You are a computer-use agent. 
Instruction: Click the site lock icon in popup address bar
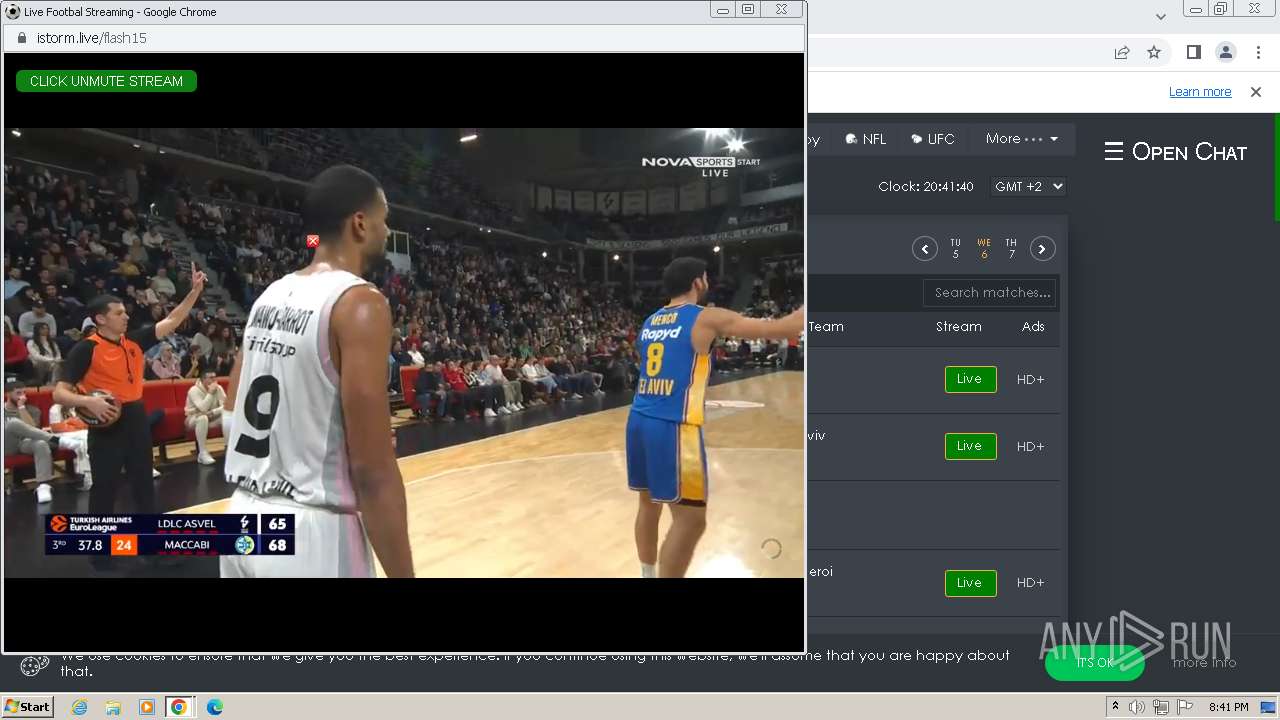click(x=21, y=38)
